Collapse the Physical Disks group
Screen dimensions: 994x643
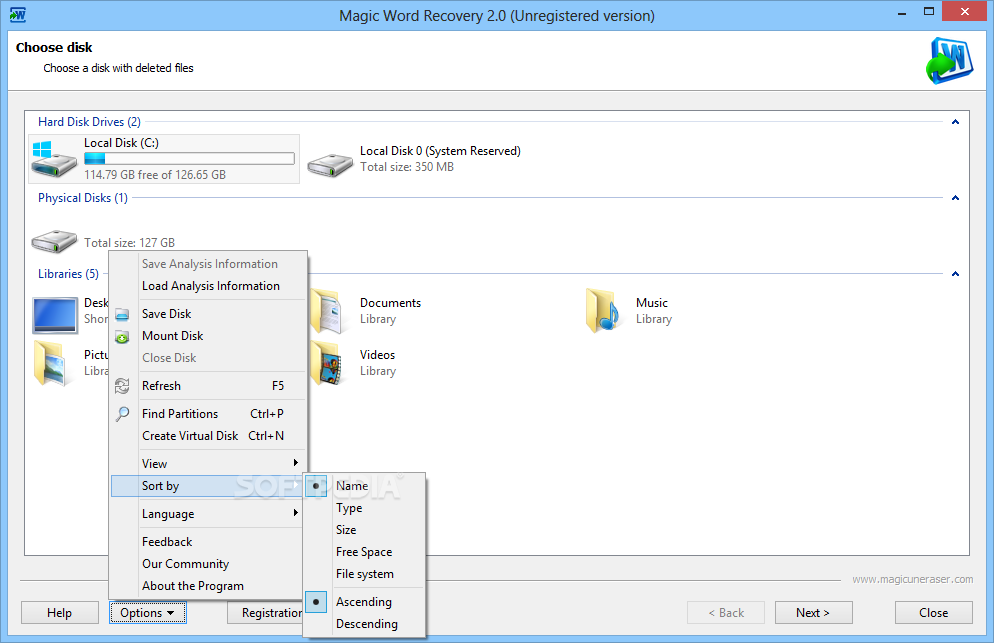coord(955,198)
